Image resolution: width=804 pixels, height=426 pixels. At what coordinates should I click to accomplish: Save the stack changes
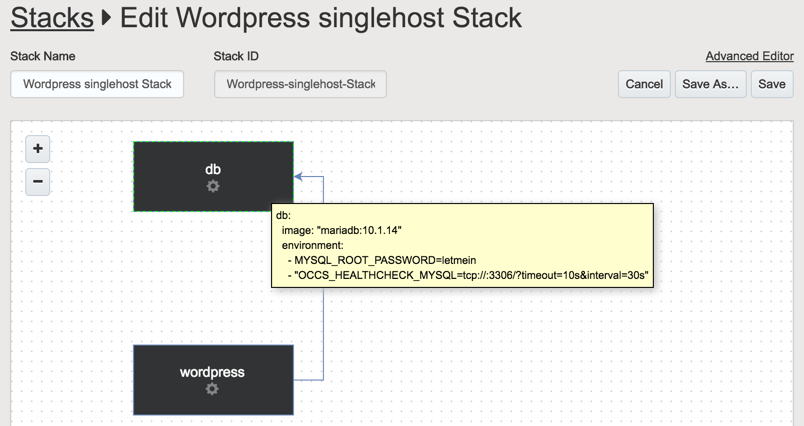(x=772, y=84)
